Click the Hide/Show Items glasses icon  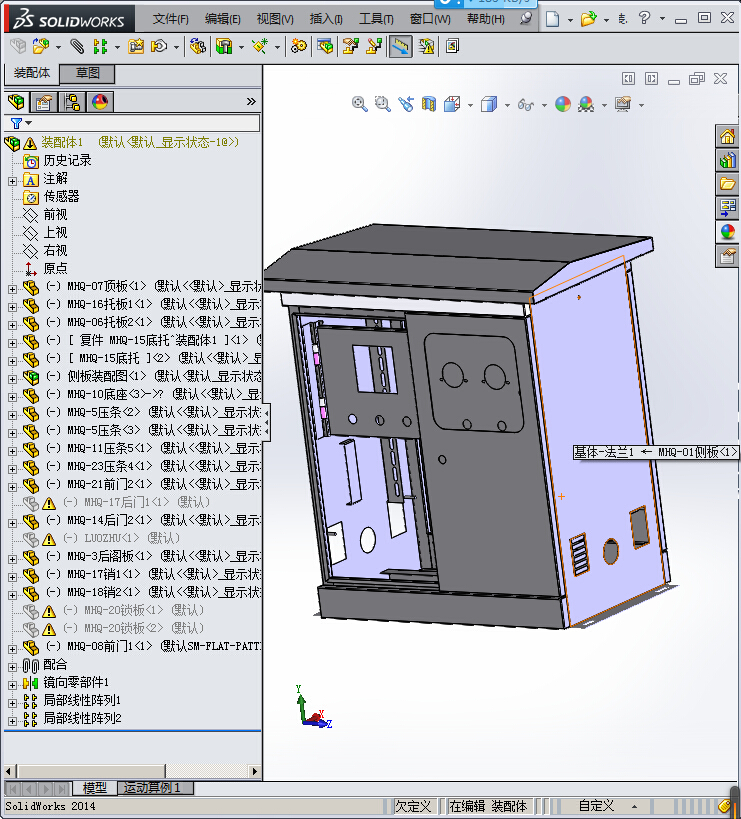pyautogui.click(x=525, y=105)
